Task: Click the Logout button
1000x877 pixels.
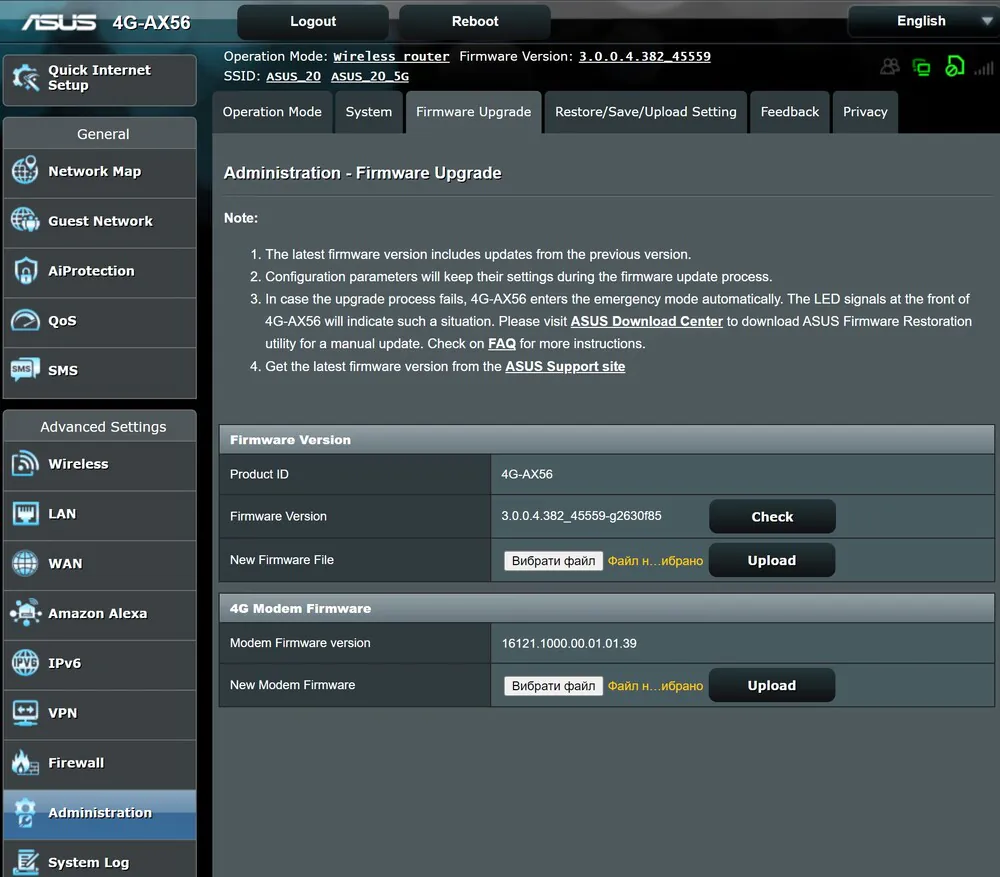Action: pyautogui.click(x=313, y=22)
